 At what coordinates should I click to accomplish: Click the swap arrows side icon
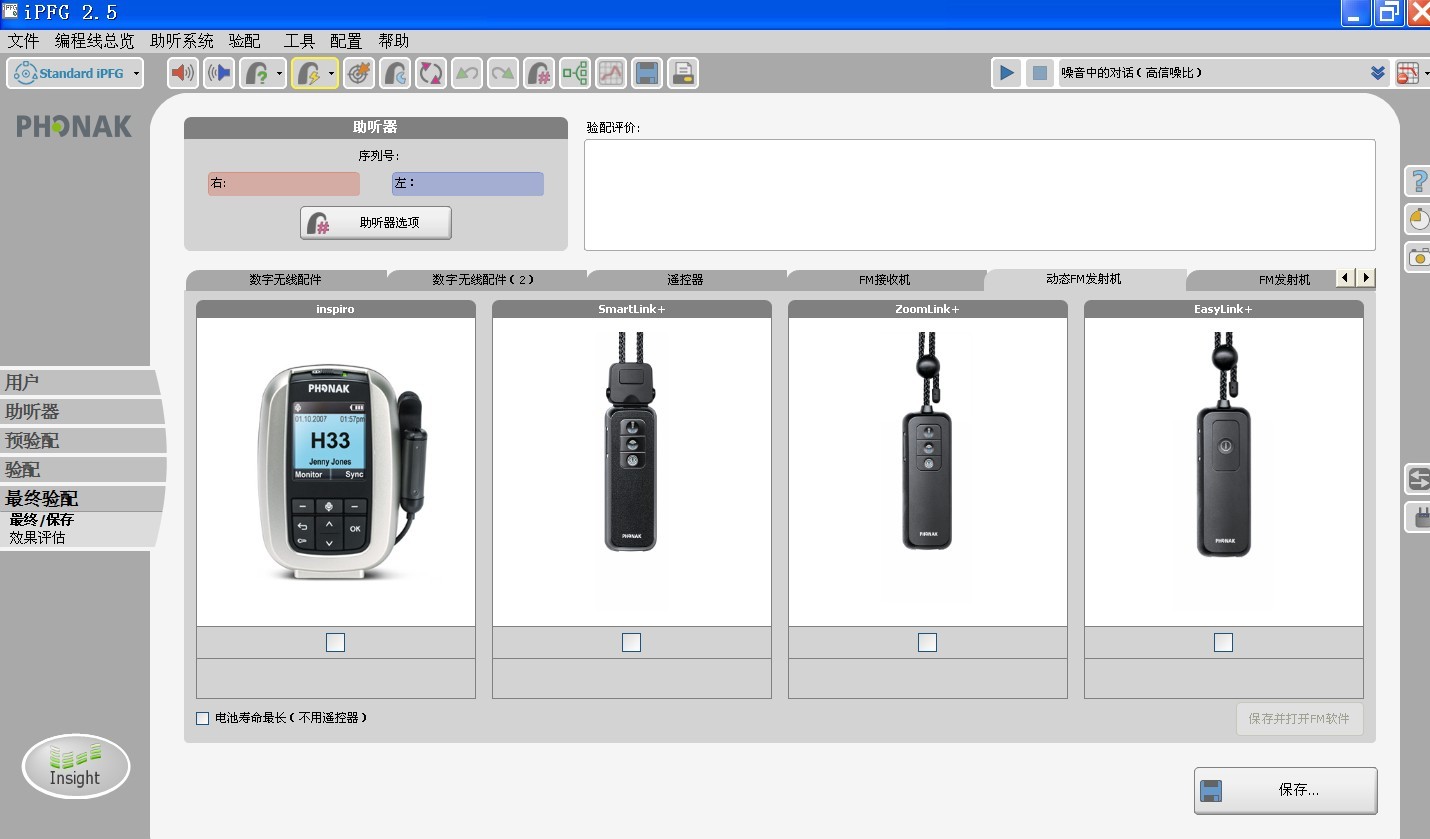coord(1418,479)
